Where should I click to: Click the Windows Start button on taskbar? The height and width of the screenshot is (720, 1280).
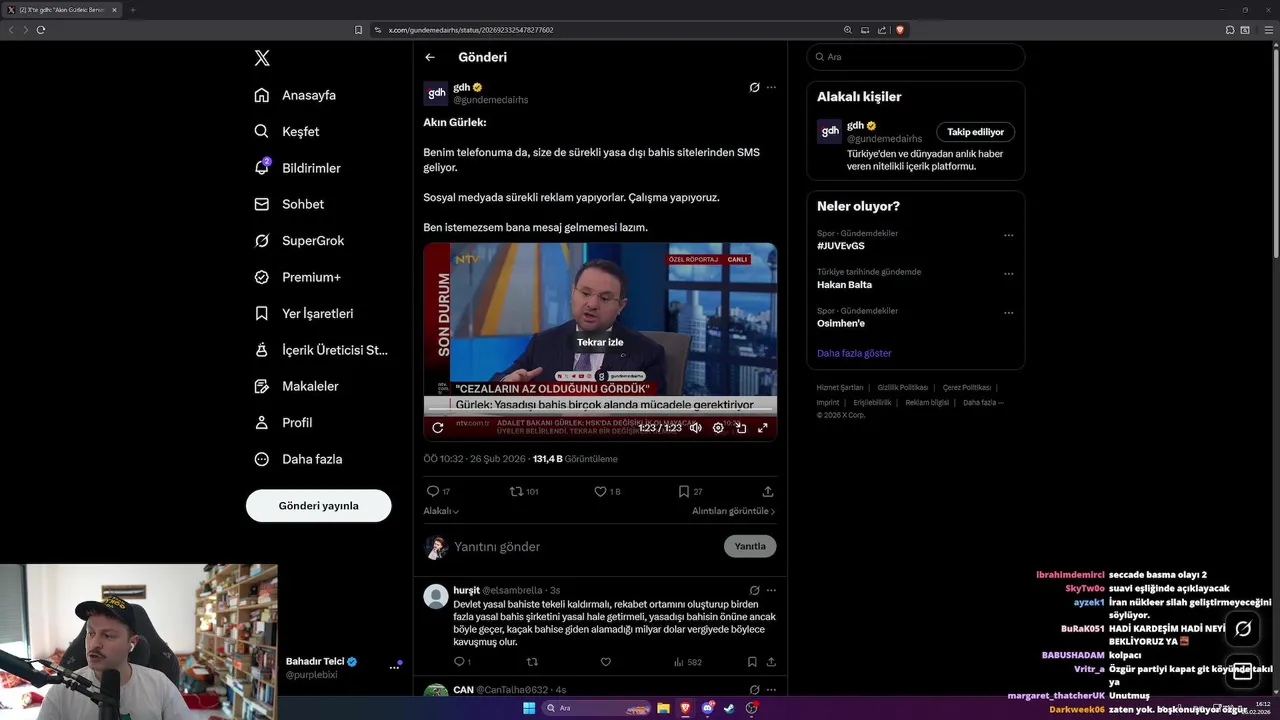pyautogui.click(x=529, y=708)
